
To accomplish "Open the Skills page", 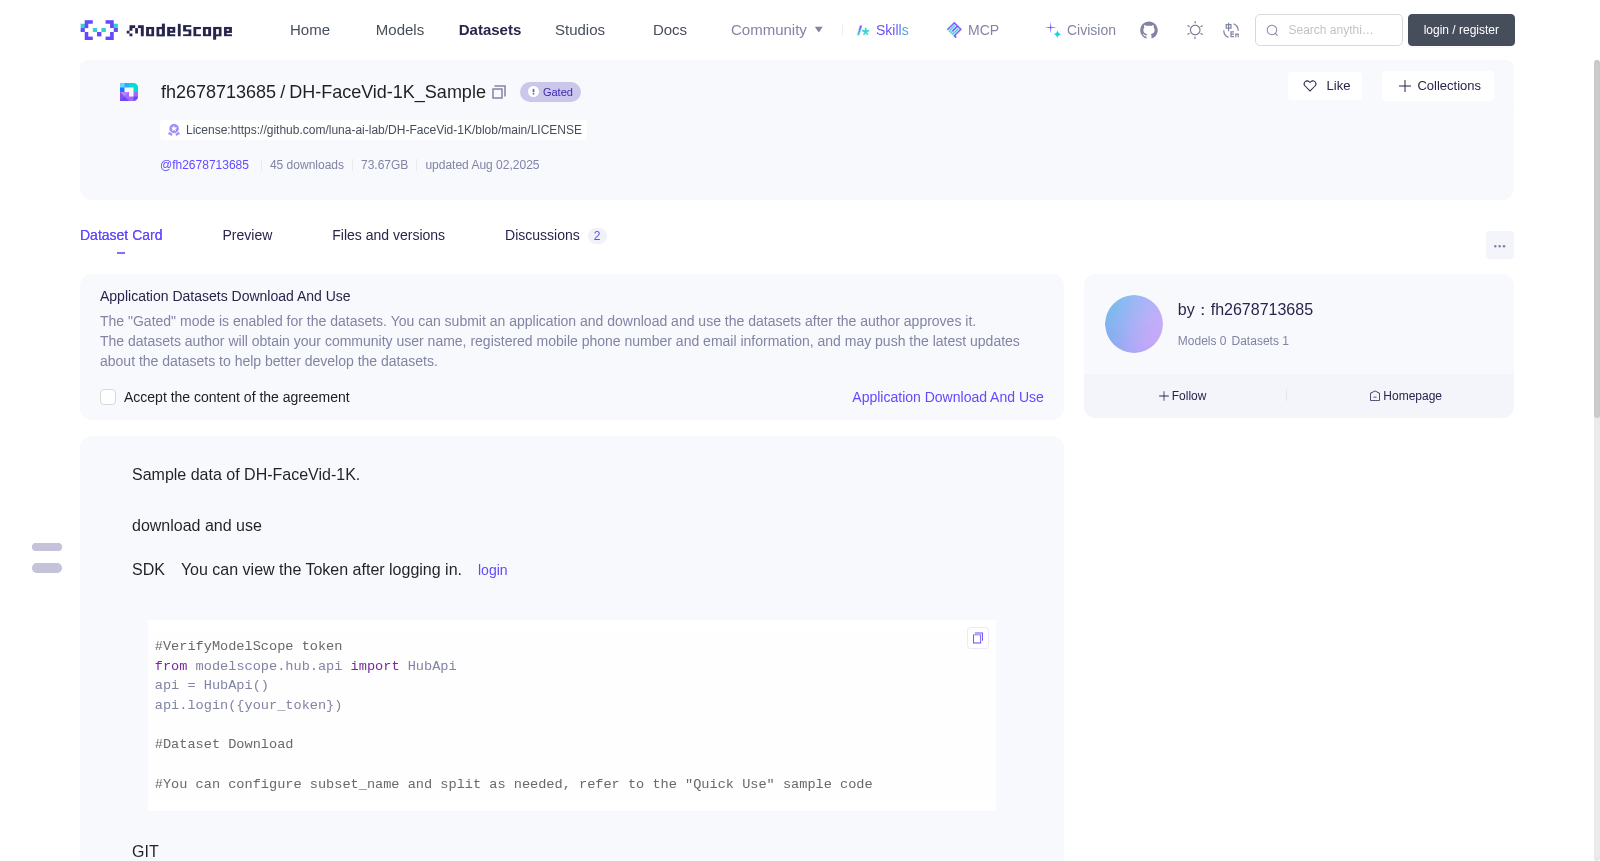I will (x=883, y=30).
